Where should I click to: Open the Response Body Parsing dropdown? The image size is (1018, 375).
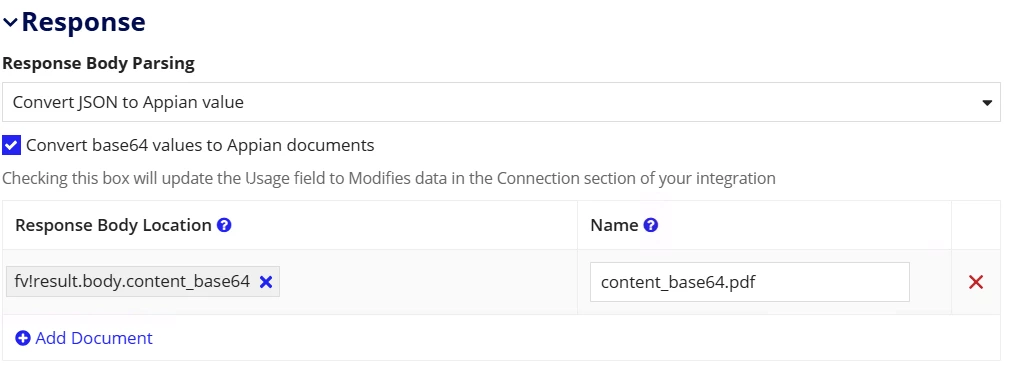click(x=501, y=102)
